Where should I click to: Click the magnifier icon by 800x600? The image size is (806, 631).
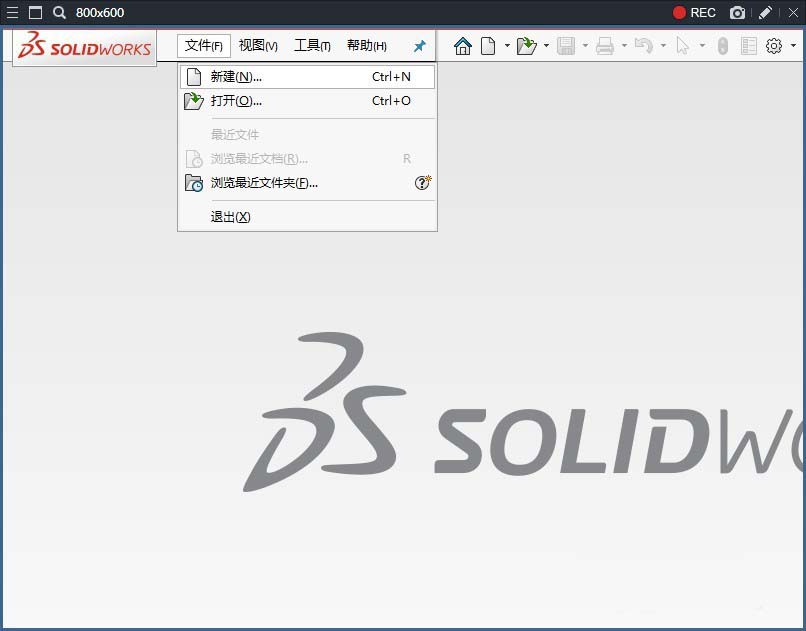point(60,12)
